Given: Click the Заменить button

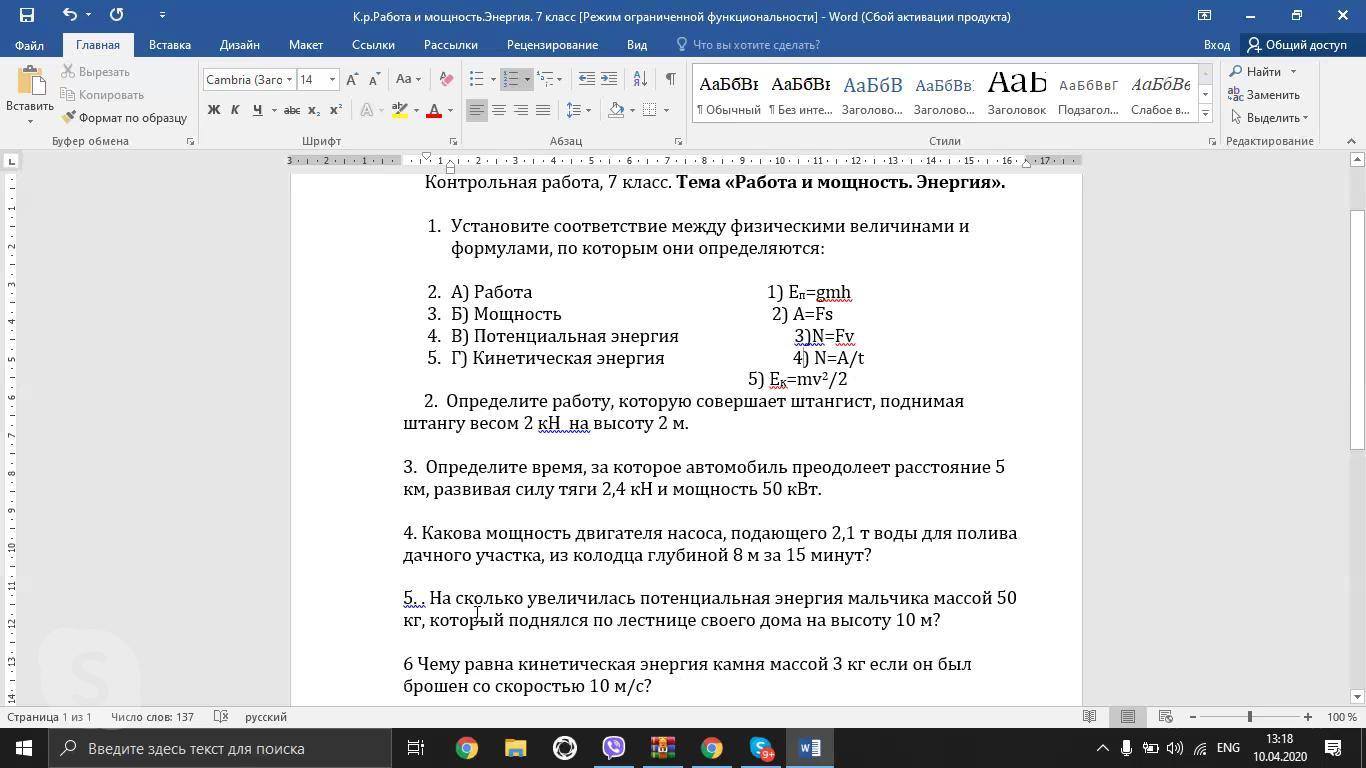Looking at the screenshot, I should click(1265, 94).
